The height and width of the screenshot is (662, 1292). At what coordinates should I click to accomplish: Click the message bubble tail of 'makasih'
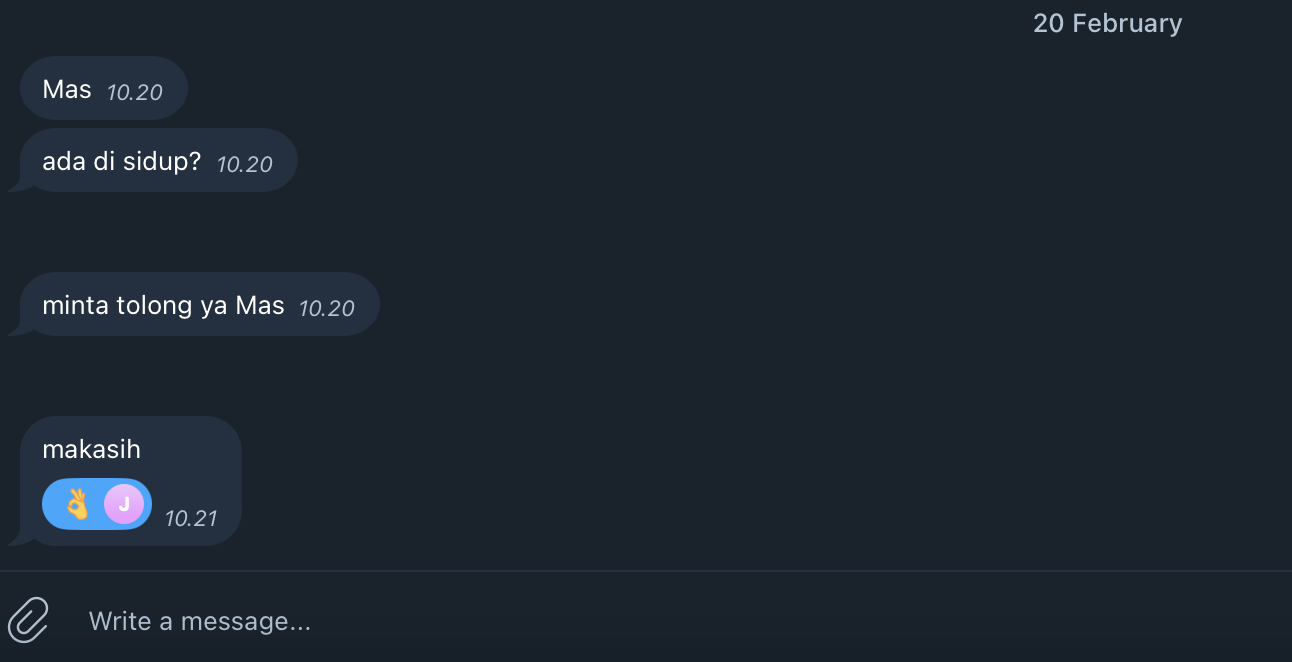(19, 538)
